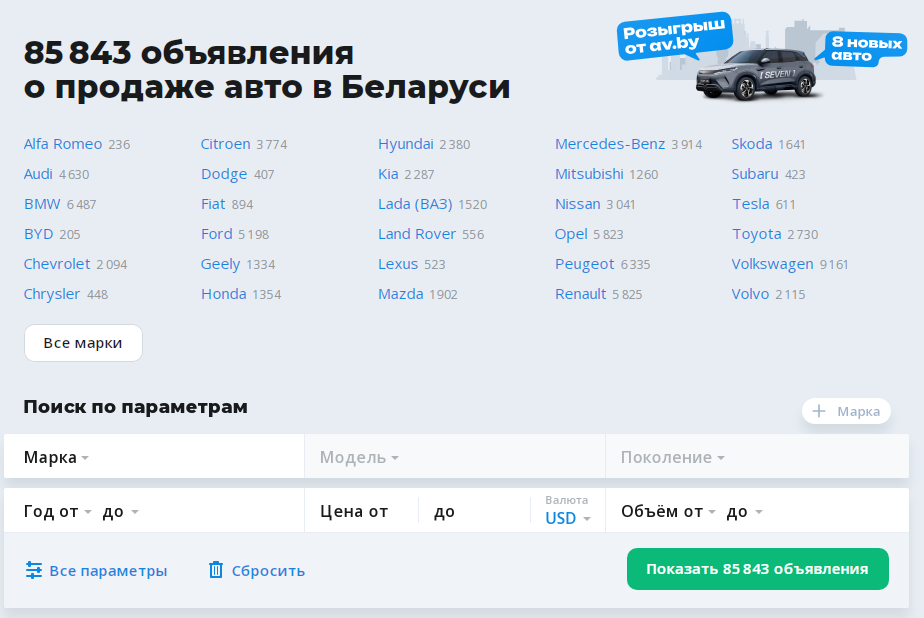Viewport: 924px width, 618px height.
Task: Open Lexus listings
Action: point(398,265)
